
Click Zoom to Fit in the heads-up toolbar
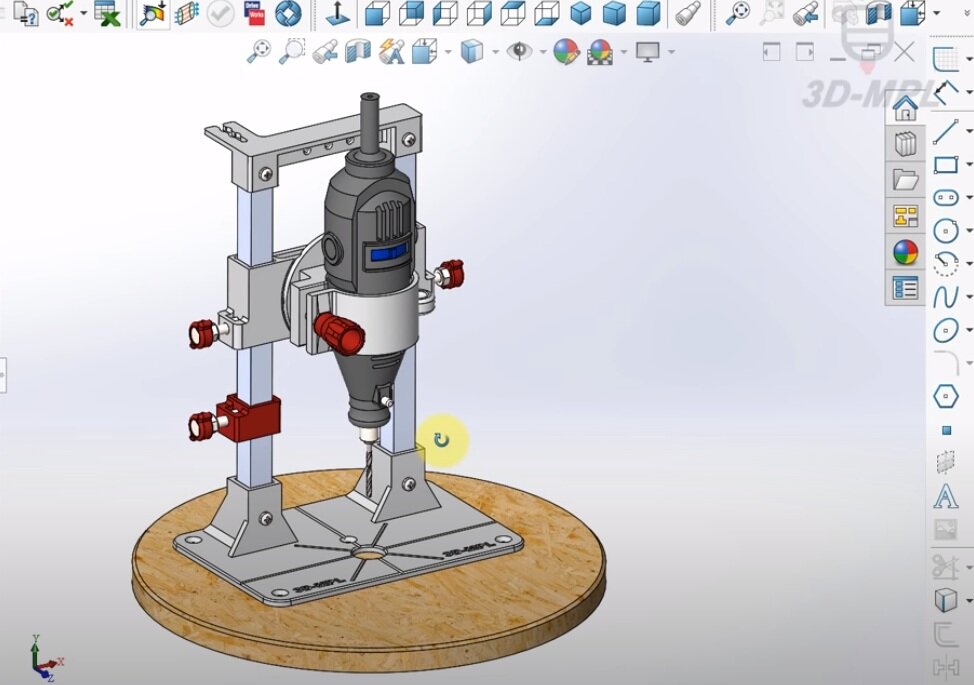coord(259,52)
